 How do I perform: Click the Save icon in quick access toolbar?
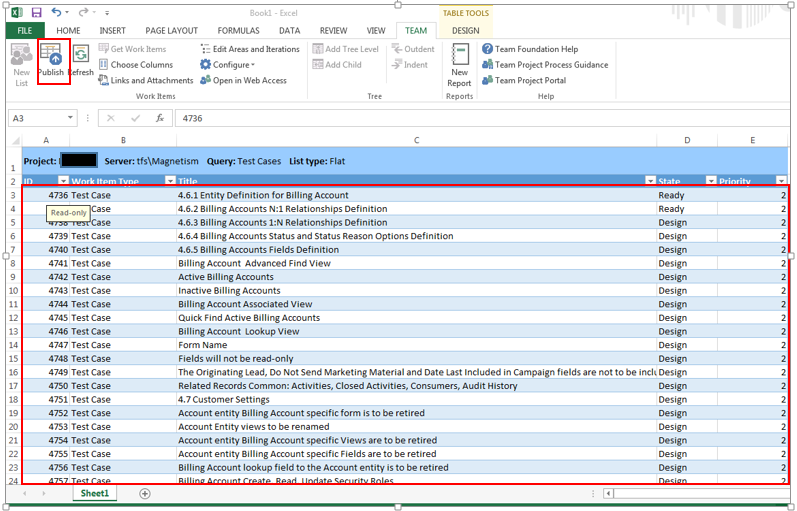[36, 12]
